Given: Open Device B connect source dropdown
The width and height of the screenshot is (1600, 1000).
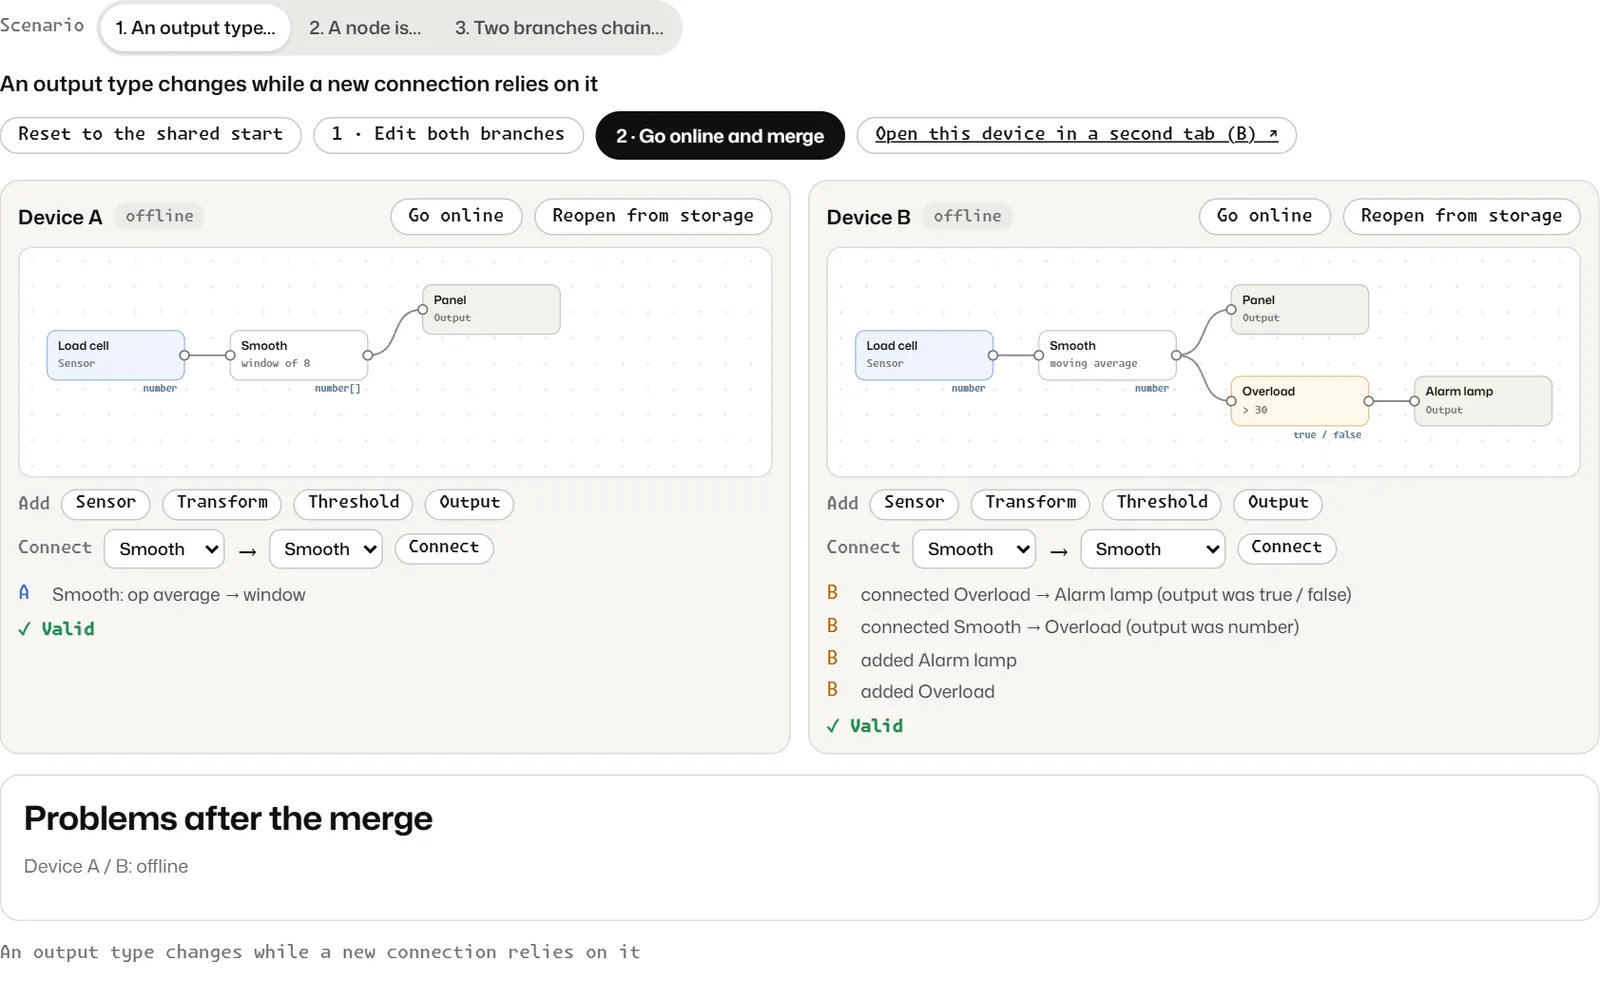Looking at the screenshot, I should [x=974, y=549].
